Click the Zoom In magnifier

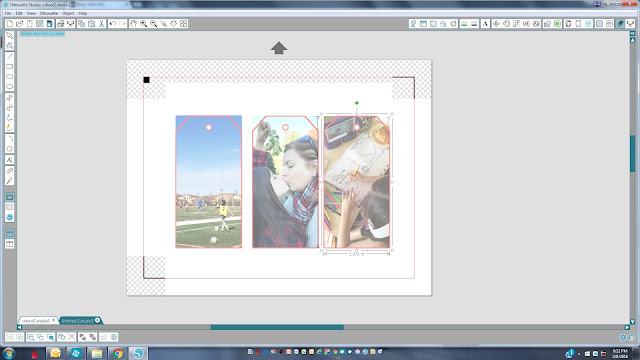coord(144,24)
